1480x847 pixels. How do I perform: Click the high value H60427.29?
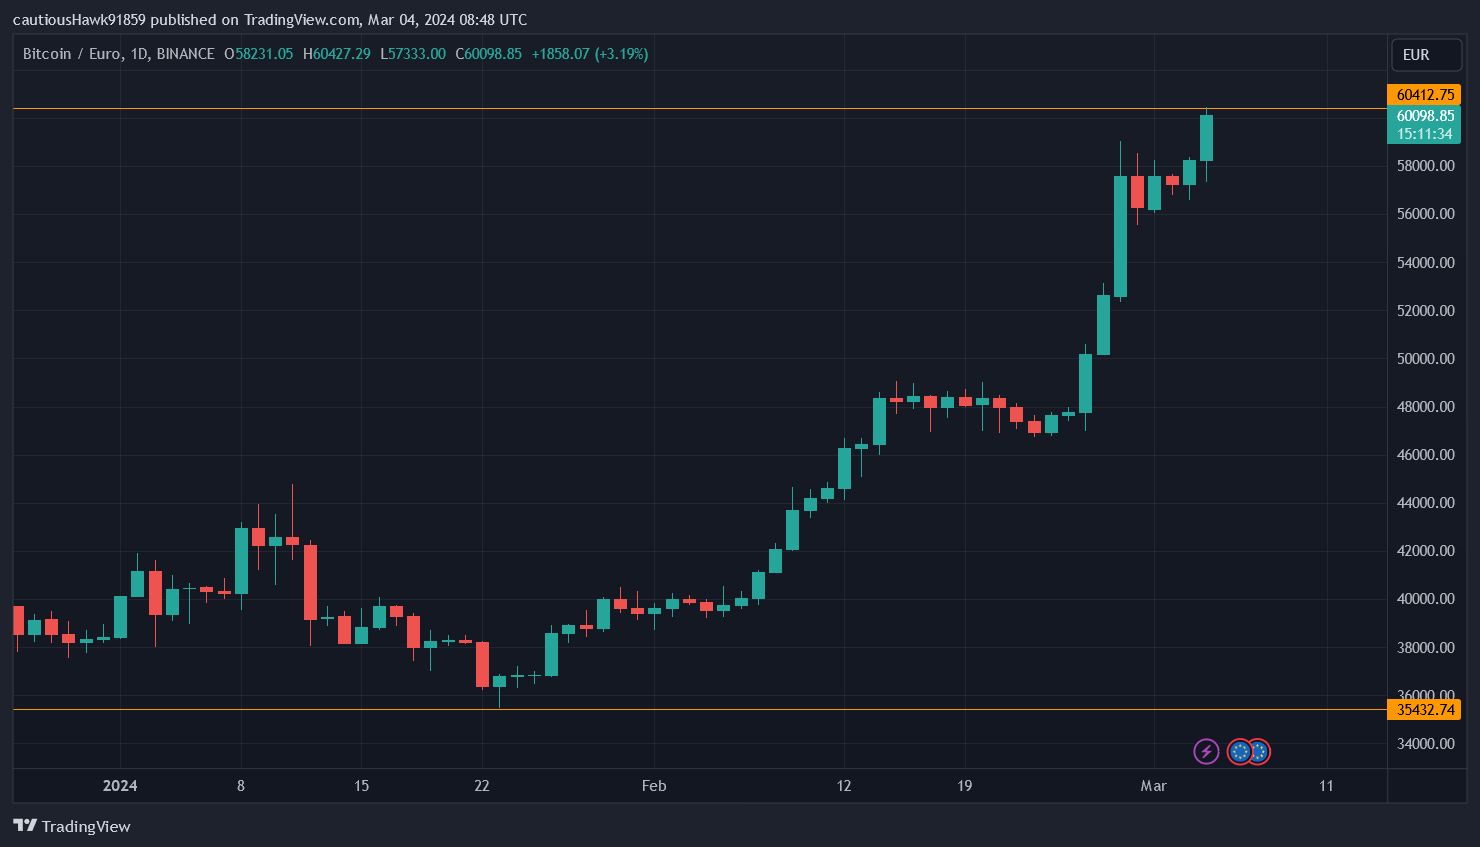[337, 54]
